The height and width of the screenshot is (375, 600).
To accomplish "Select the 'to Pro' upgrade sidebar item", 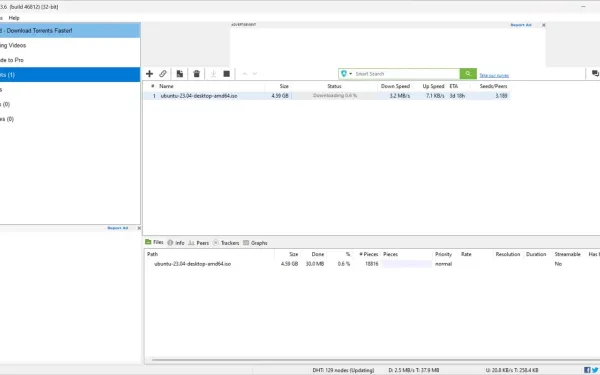I will click(70, 60).
